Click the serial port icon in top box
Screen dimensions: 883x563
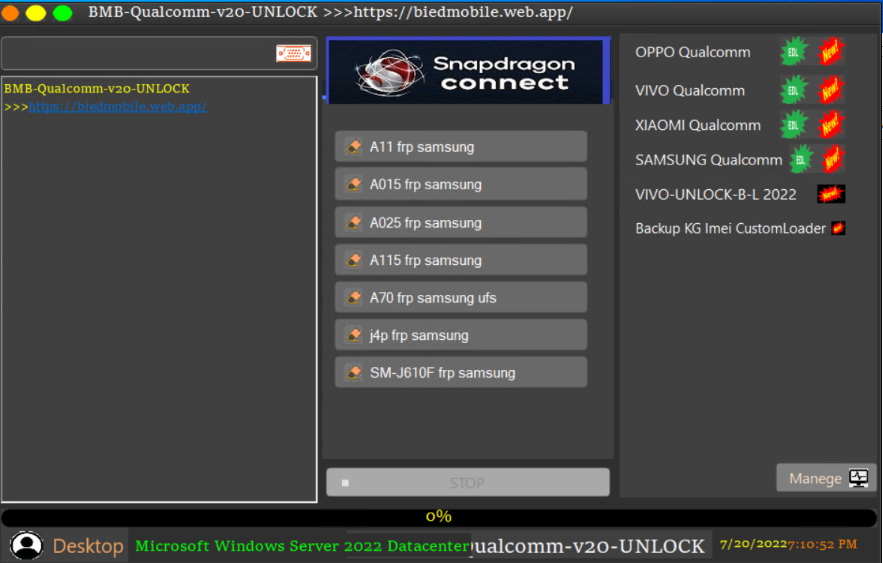tap(293, 53)
